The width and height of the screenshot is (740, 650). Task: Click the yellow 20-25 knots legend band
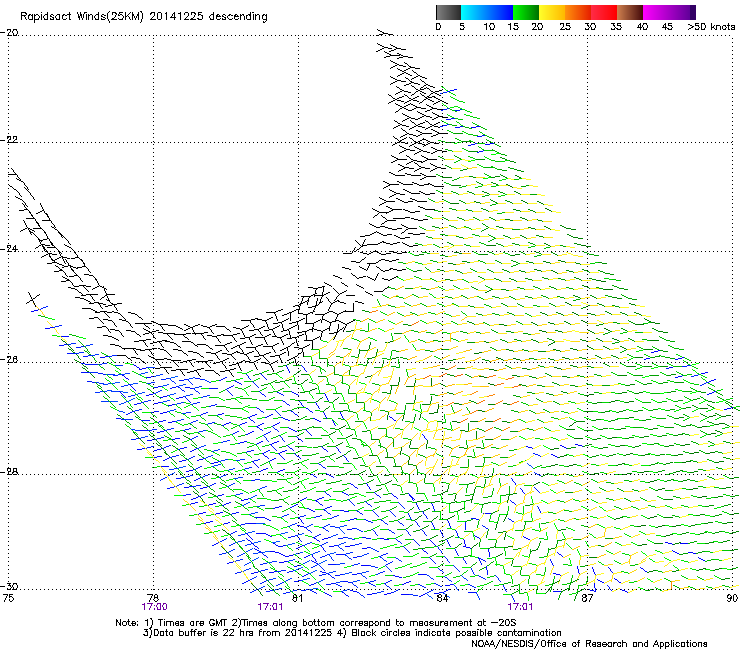tap(552, 12)
